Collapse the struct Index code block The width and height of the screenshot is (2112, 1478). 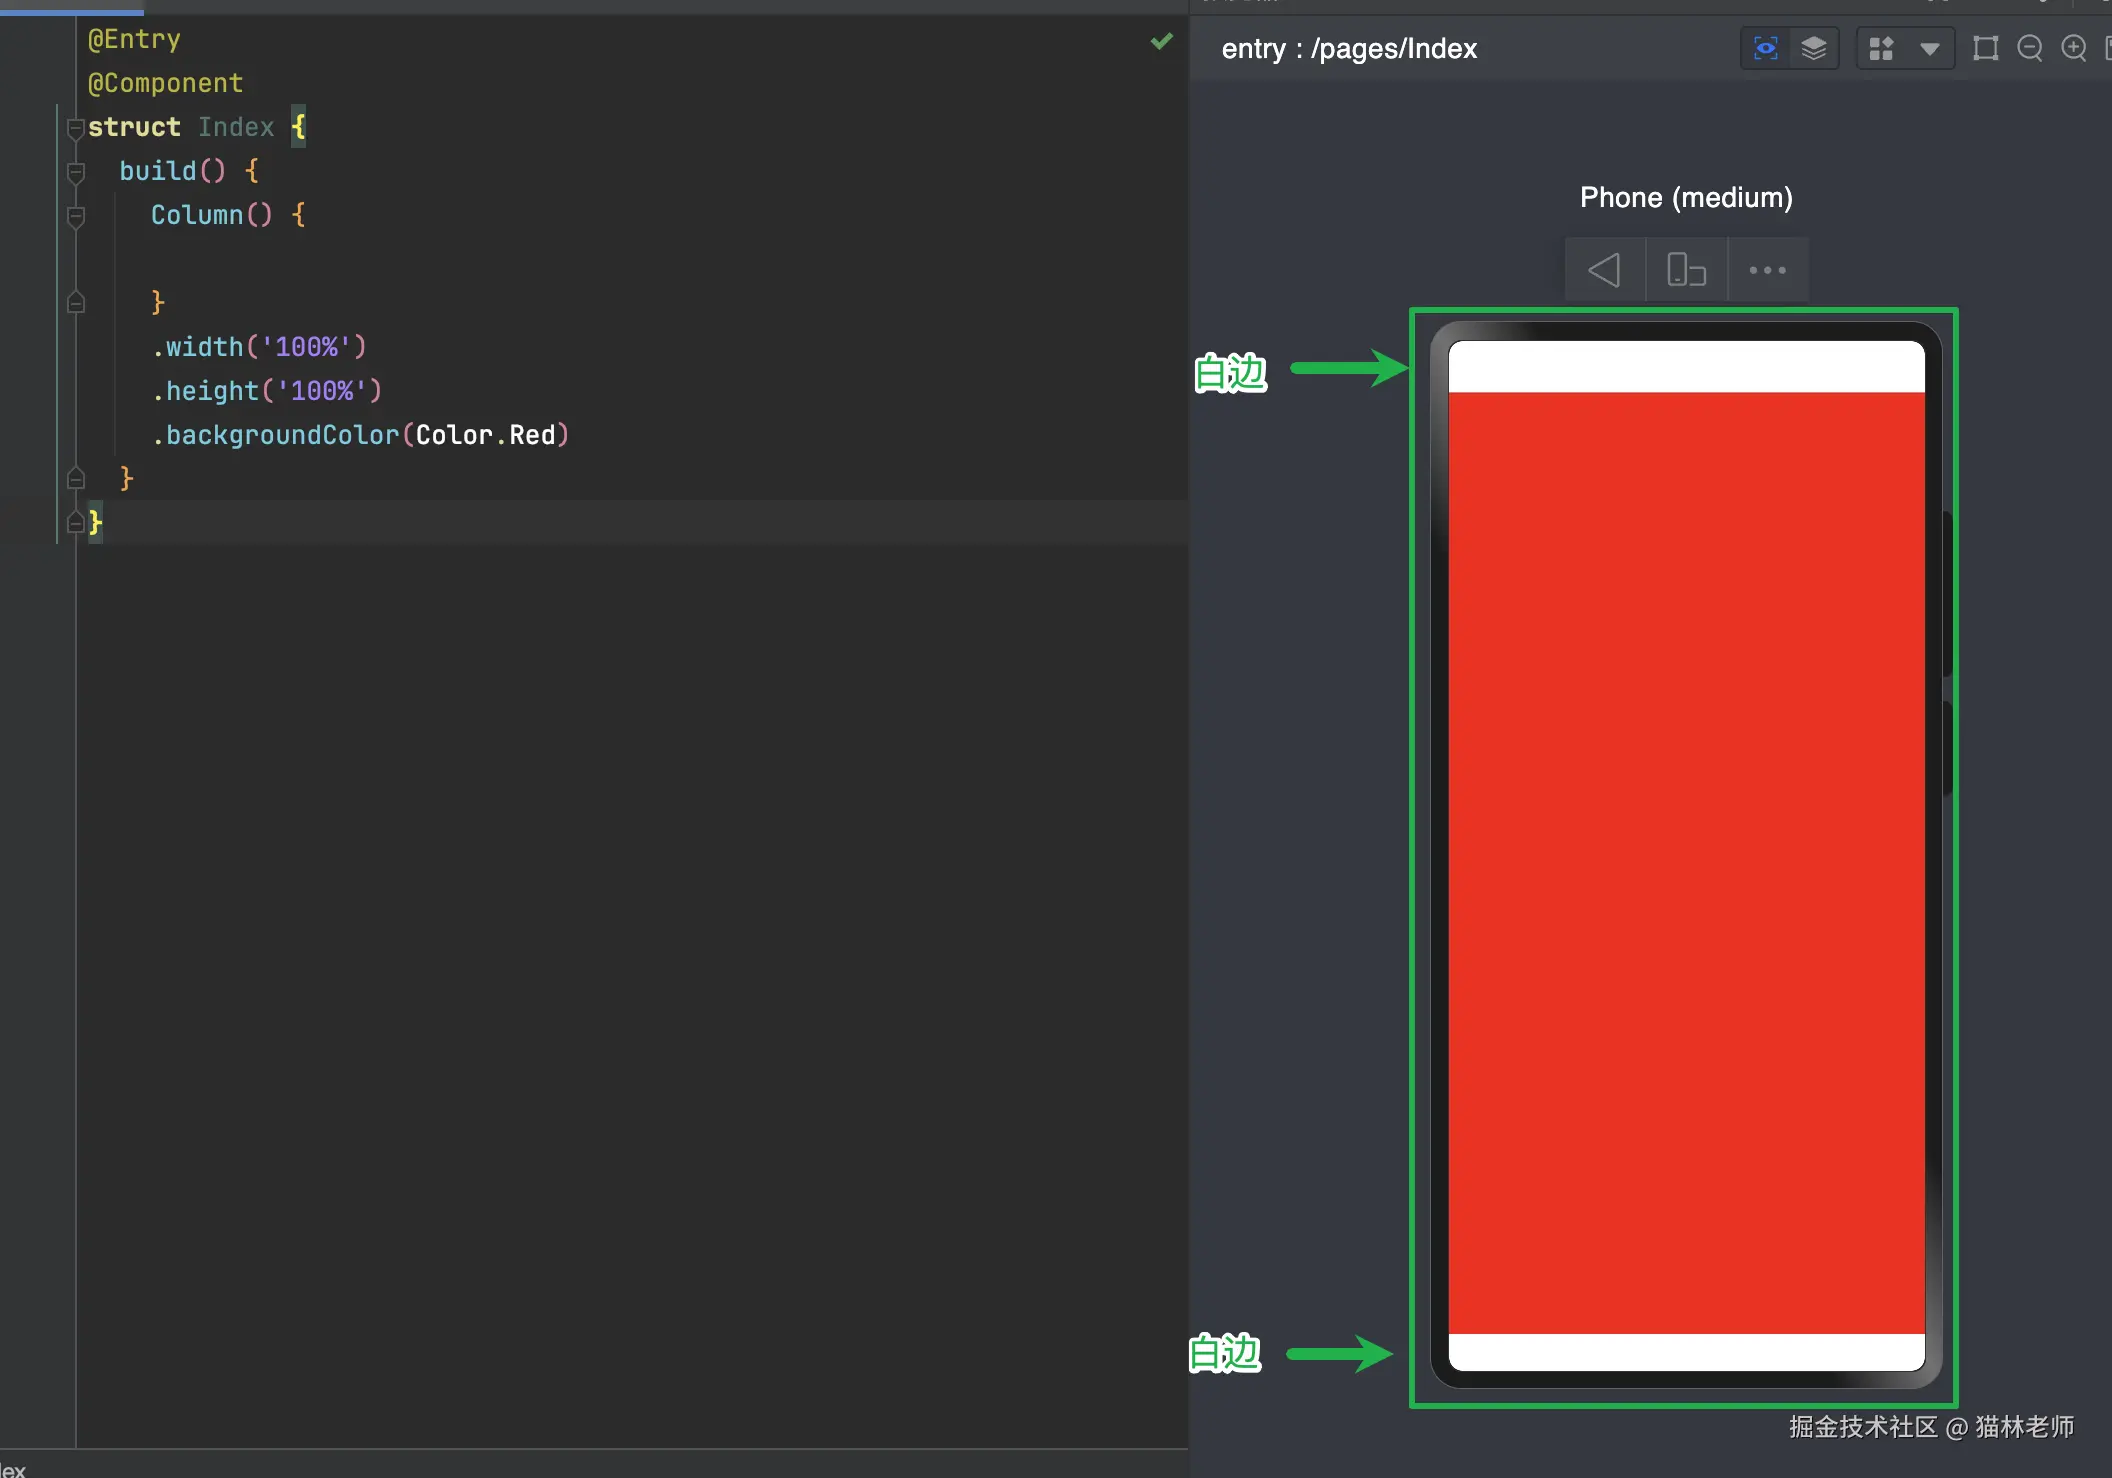[75, 128]
